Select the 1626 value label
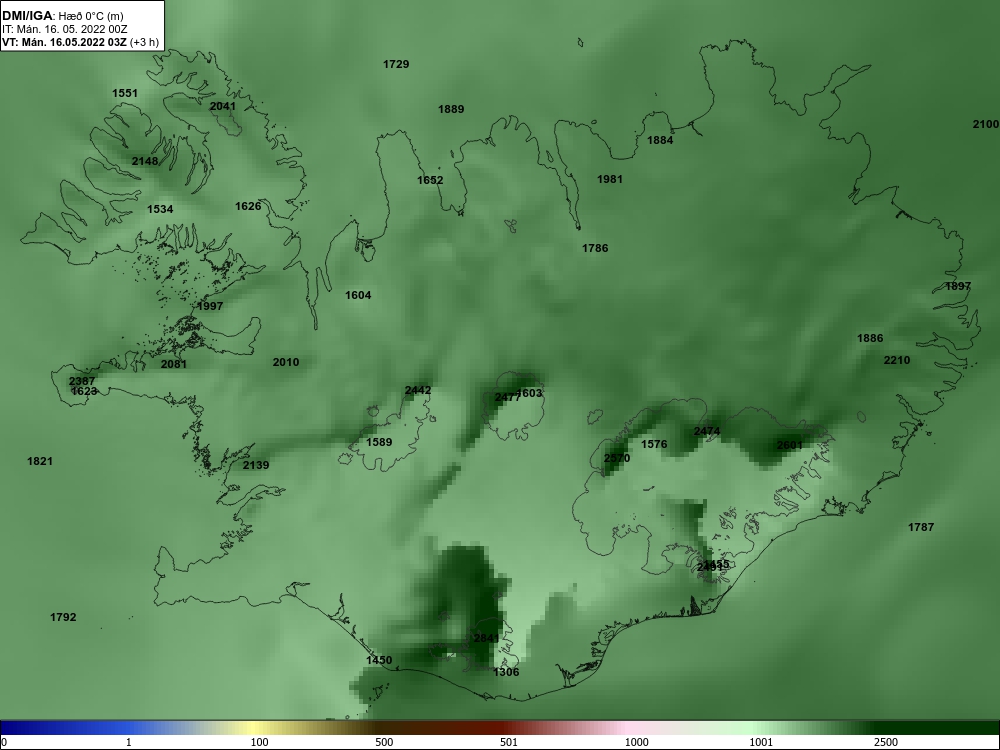Screen dimensions: 1000x750 (248, 206)
